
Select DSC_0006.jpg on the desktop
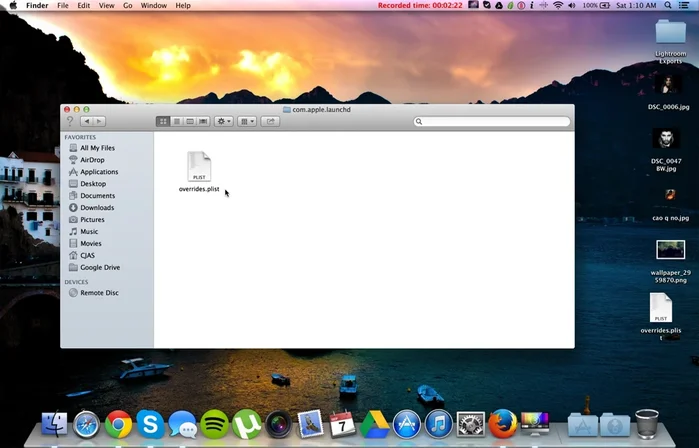click(668, 93)
